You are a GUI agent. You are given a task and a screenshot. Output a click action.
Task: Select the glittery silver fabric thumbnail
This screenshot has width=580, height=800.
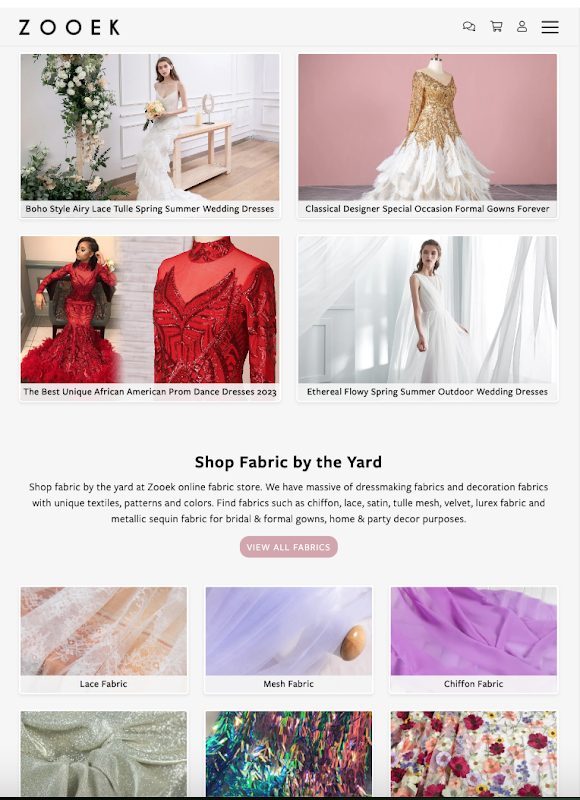(x=104, y=754)
